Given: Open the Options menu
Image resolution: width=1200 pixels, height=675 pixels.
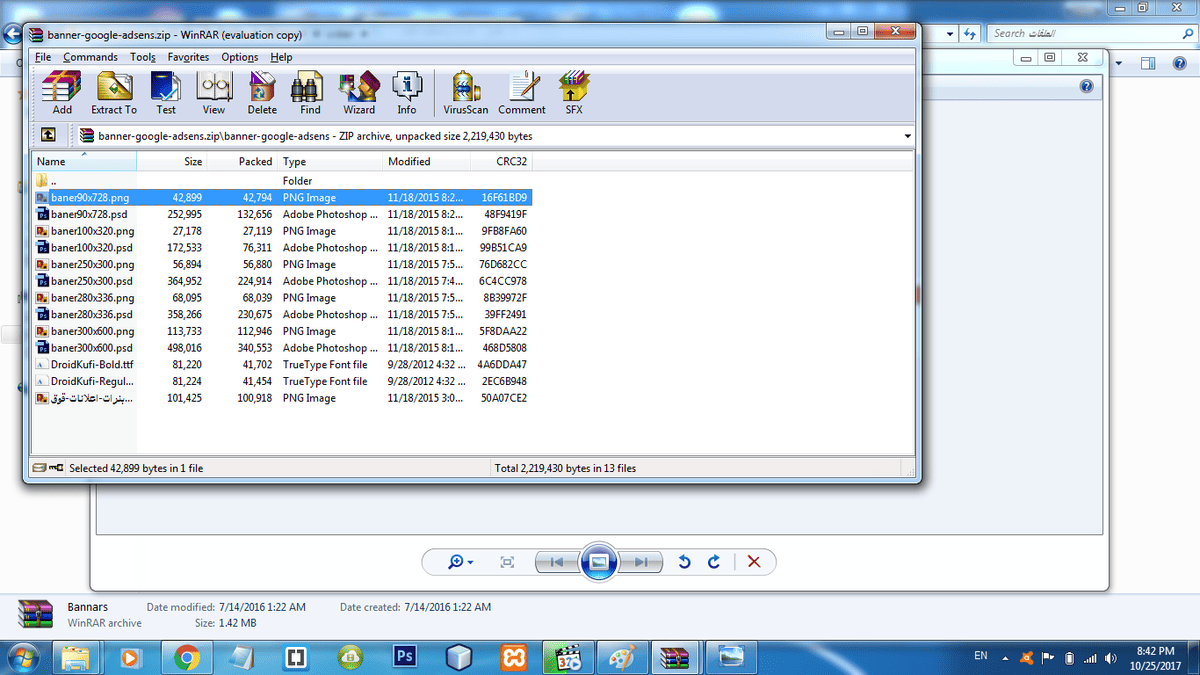Looking at the screenshot, I should pos(240,57).
